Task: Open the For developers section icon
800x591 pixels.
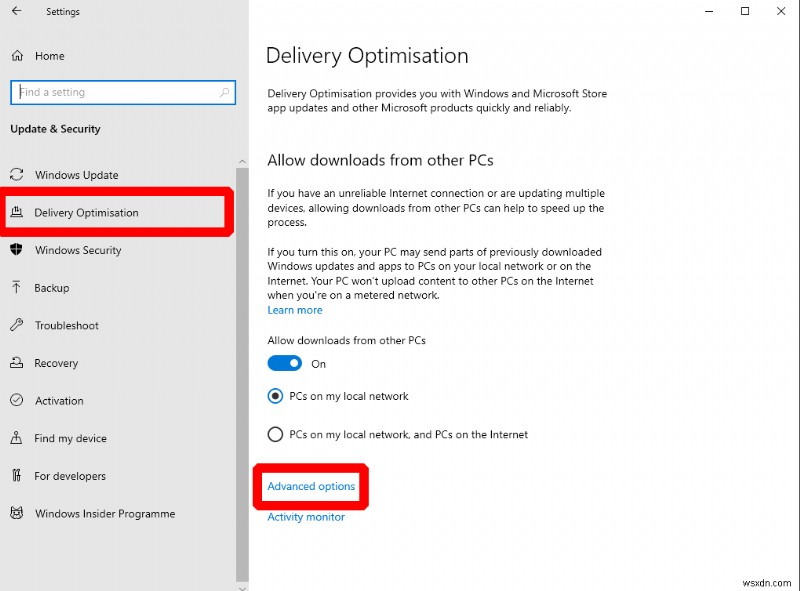Action: (x=17, y=476)
